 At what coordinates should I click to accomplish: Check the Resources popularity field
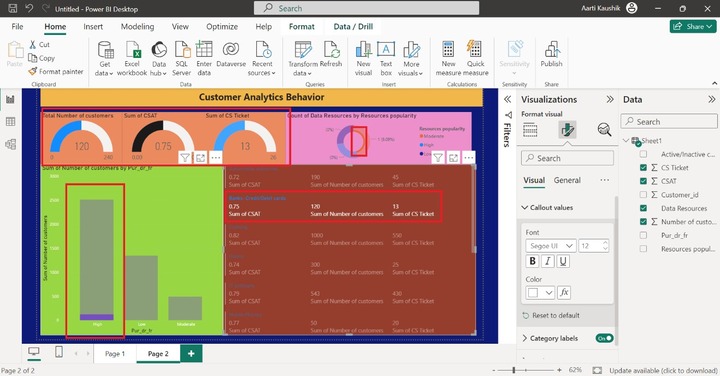(x=643, y=249)
